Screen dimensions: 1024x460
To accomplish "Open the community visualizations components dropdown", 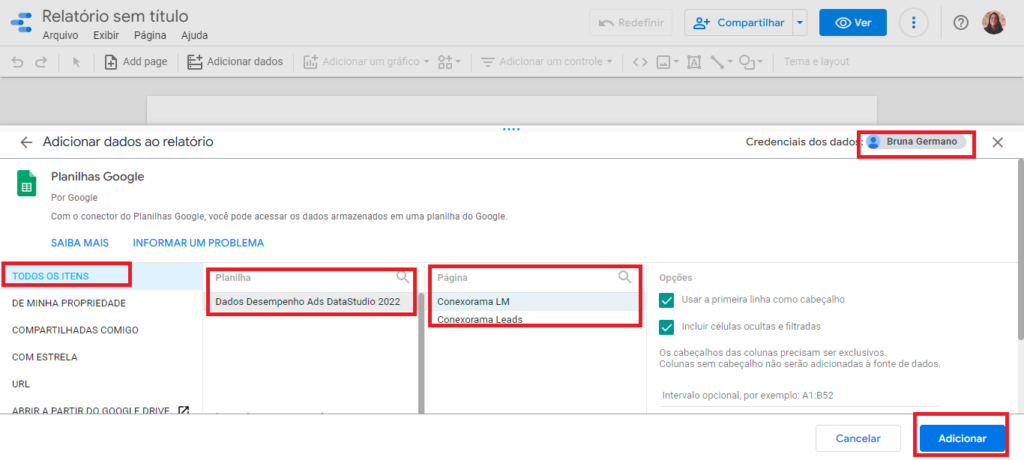I will click(449, 62).
